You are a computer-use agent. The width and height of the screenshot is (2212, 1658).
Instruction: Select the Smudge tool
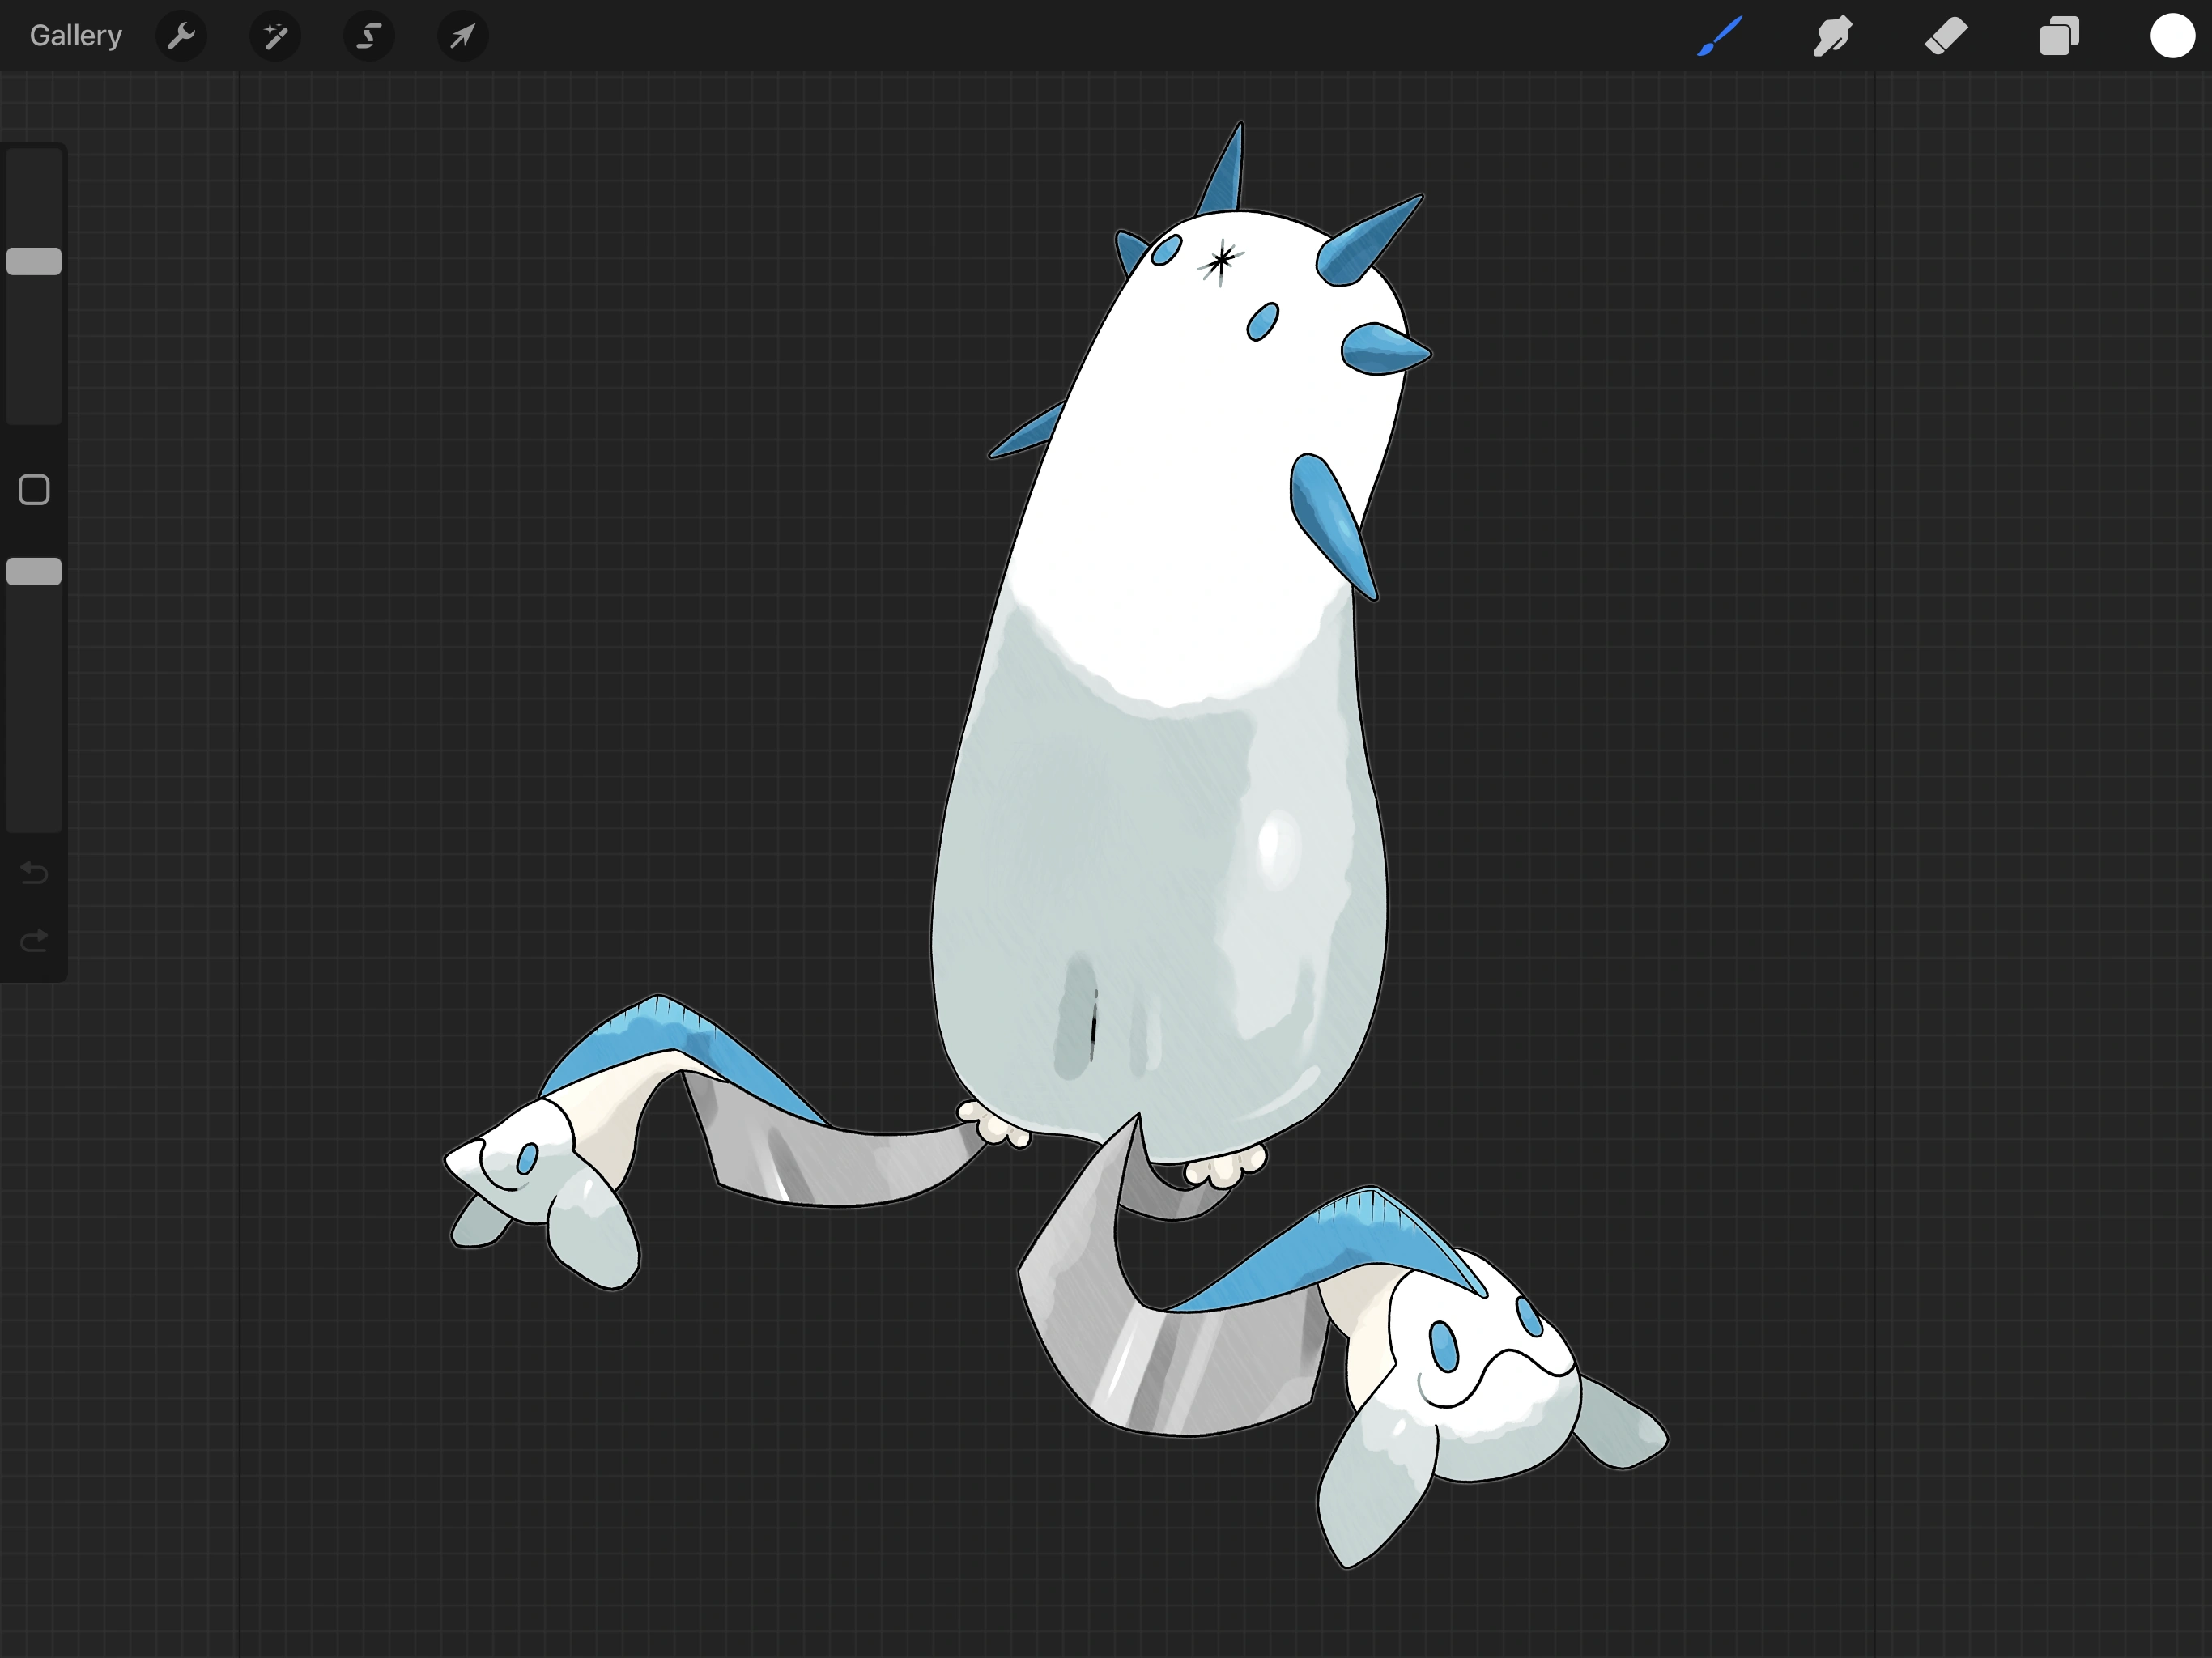click(1832, 36)
